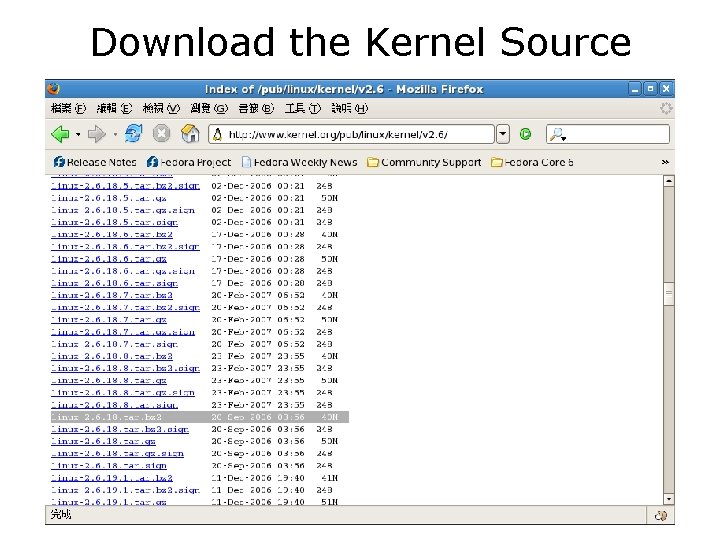Click linux-2.6.18.8.tar.gz.sign link
Screen dimensions: 720x540
point(123,393)
